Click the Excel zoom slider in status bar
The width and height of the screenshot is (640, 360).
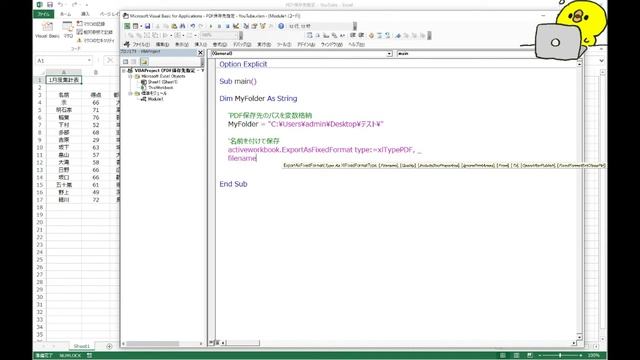point(560,356)
